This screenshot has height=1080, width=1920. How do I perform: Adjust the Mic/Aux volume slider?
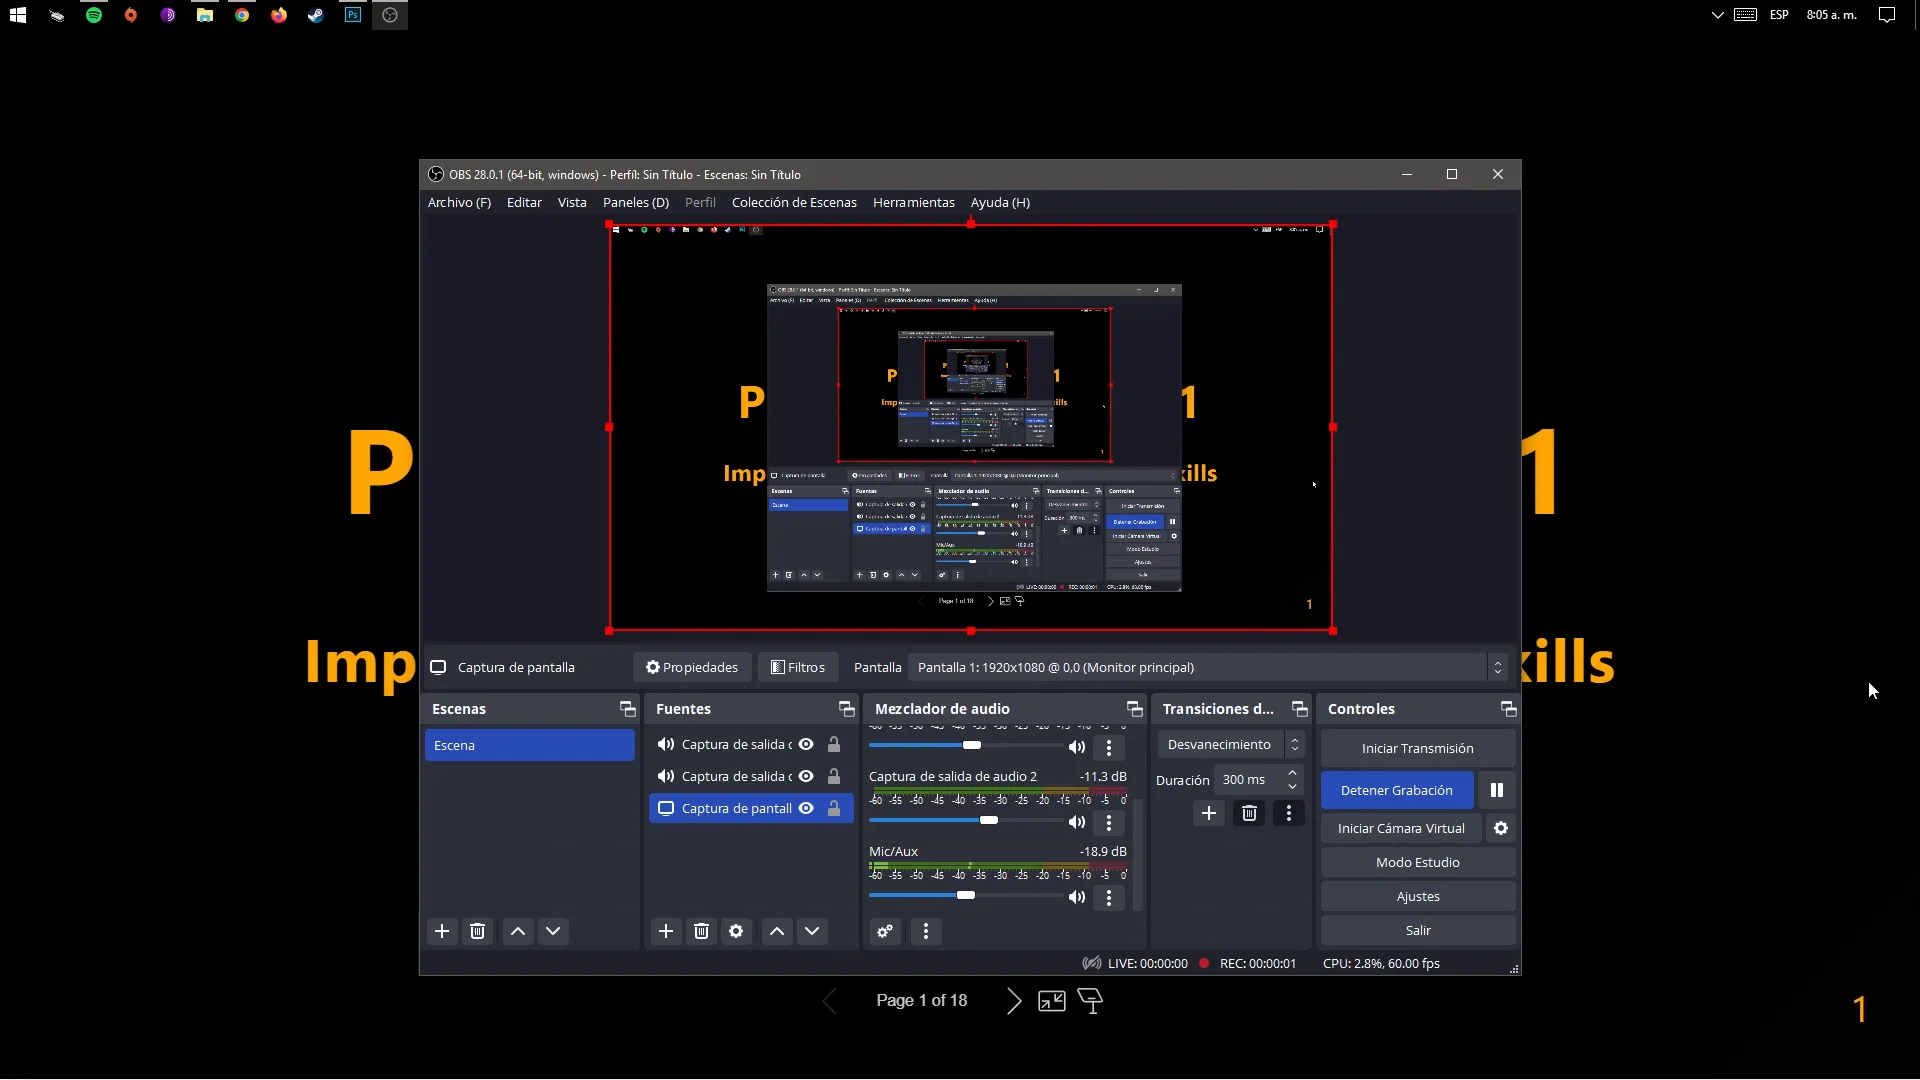coord(965,895)
